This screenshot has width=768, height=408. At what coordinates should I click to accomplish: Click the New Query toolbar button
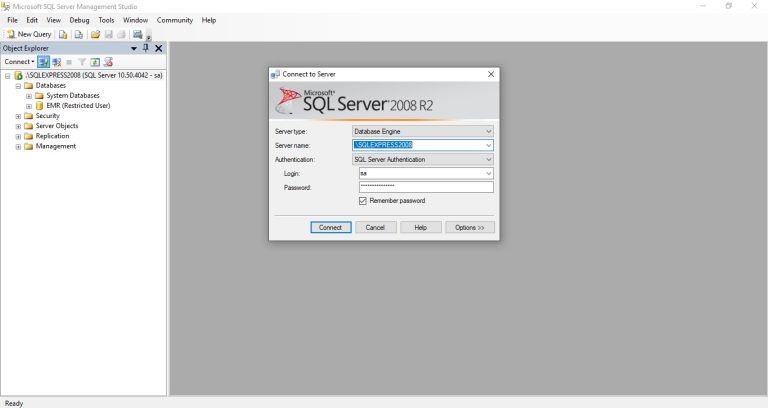click(29, 34)
